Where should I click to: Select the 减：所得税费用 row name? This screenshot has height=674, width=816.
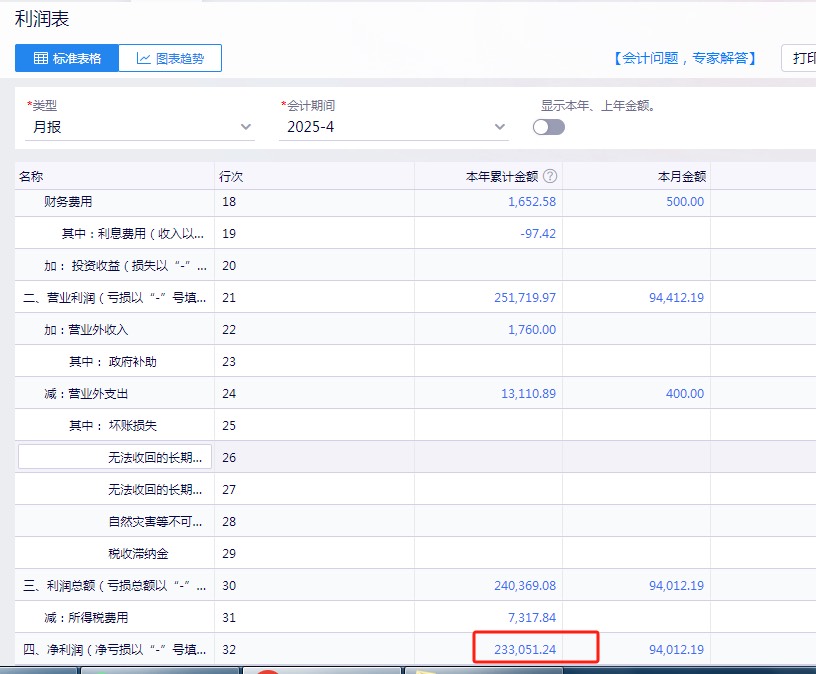click(x=86, y=618)
